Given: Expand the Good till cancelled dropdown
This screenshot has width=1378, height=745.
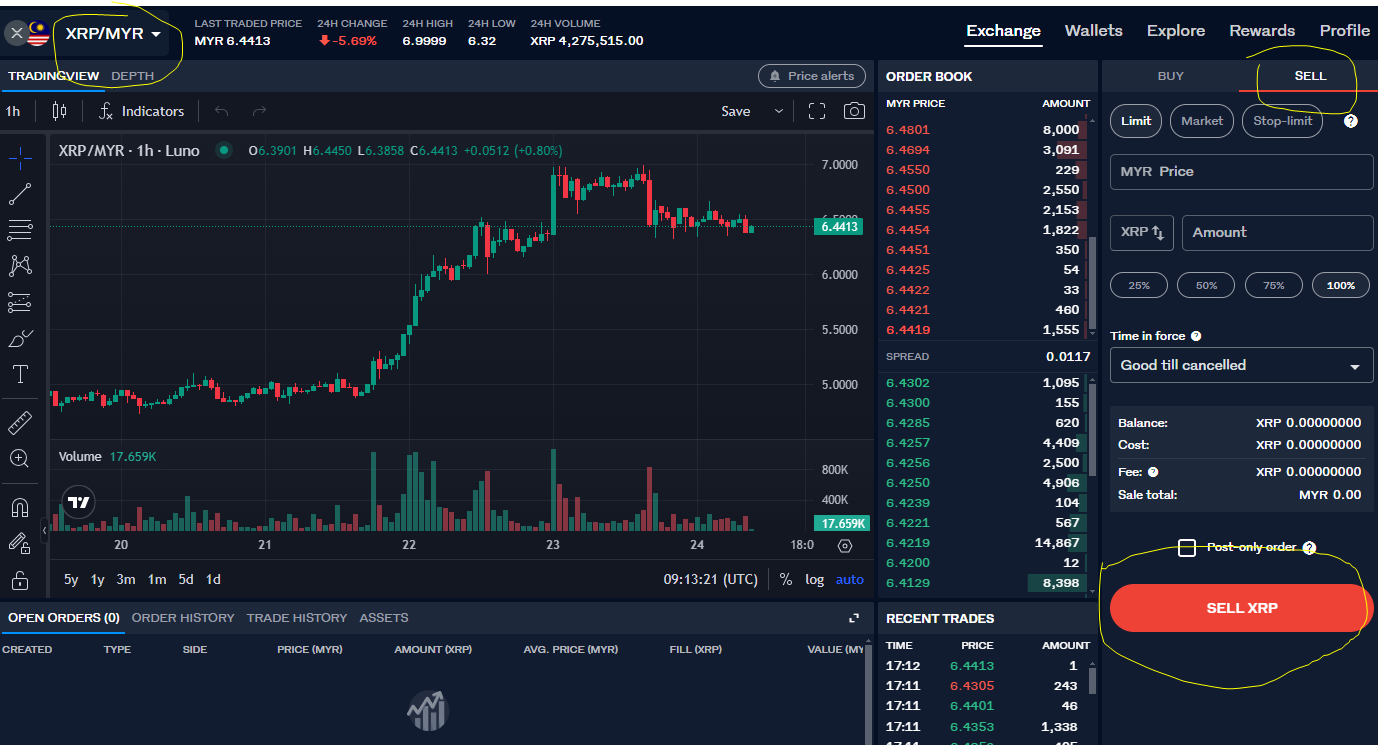Looking at the screenshot, I should [x=1241, y=365].
